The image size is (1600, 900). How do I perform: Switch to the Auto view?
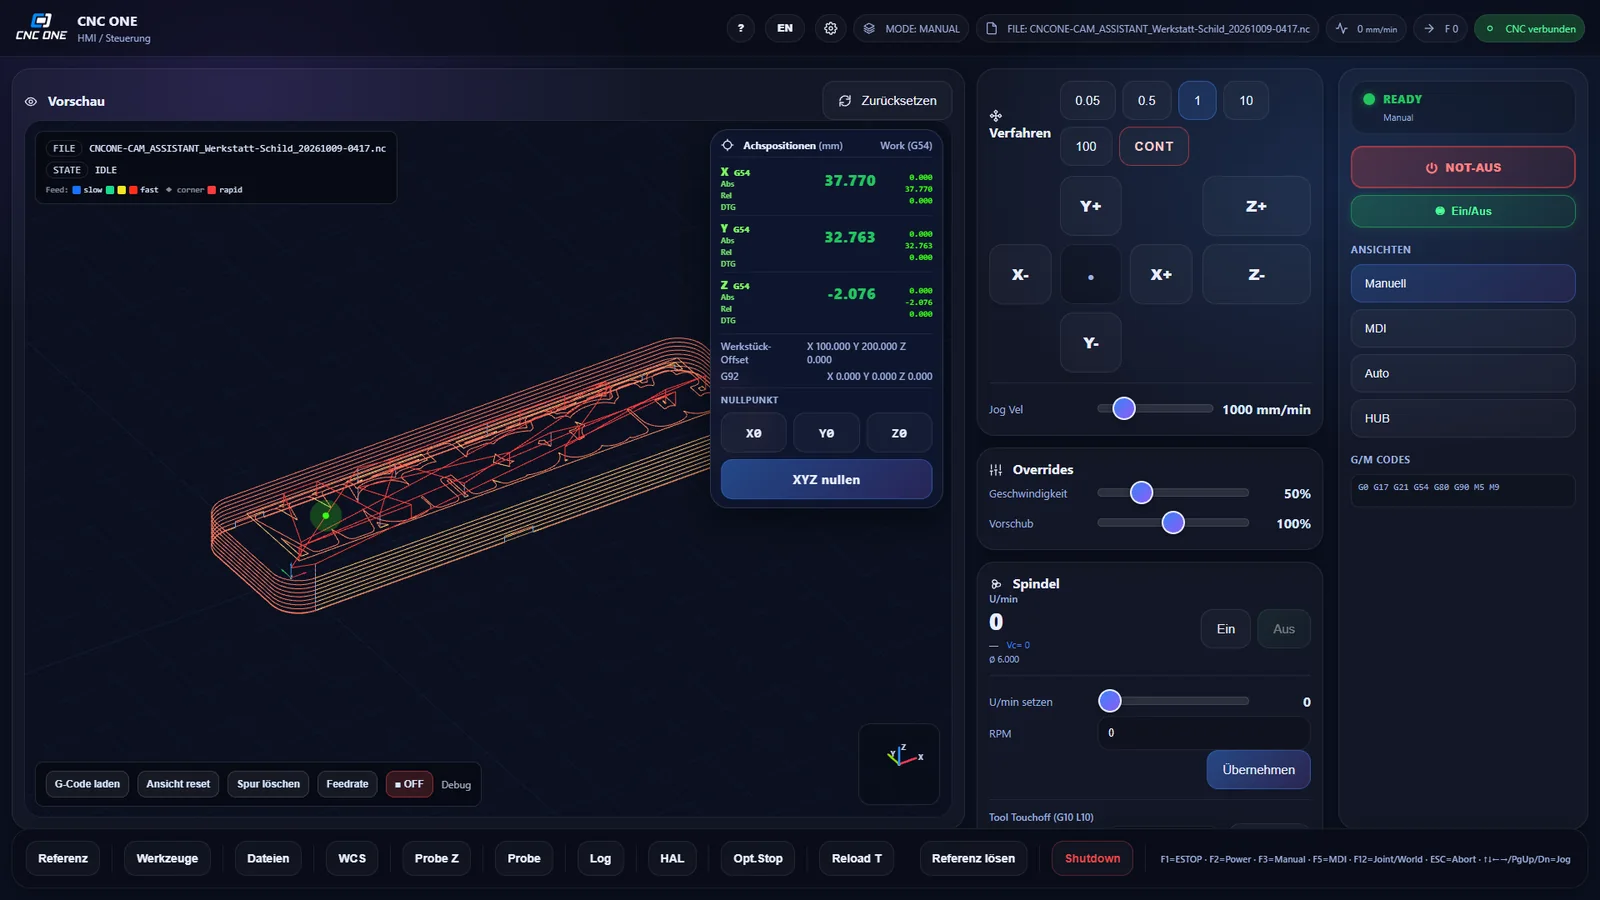click(1463, 373)
